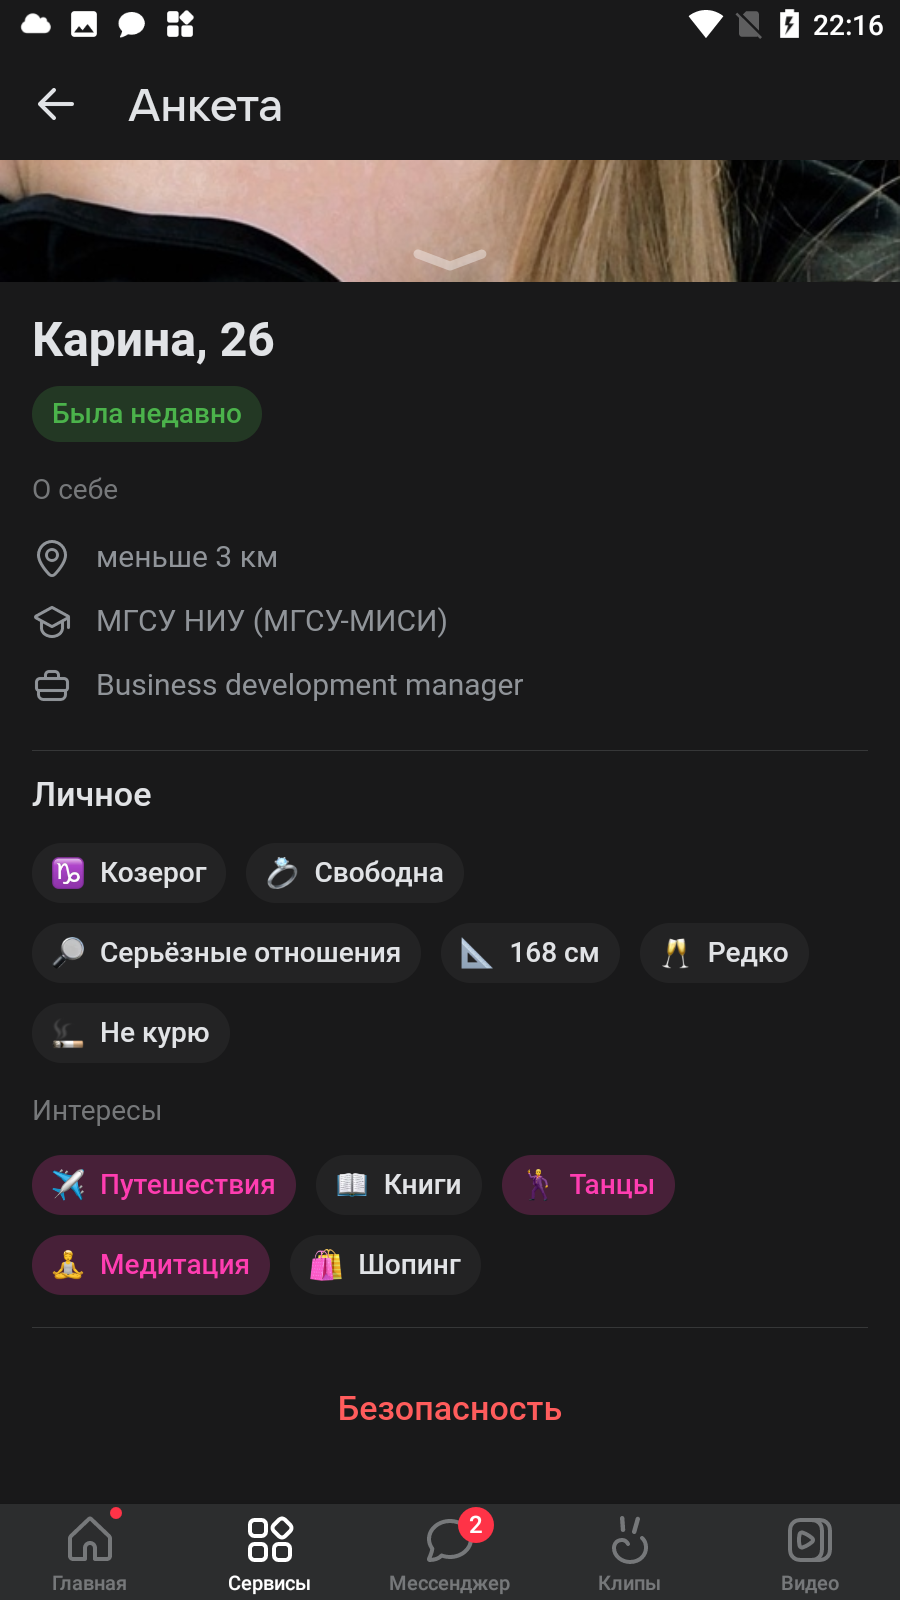This screenshot has width=900, height=1600.
Task: Select the Танцы interest chip
Action: [x=588, y=1185]
